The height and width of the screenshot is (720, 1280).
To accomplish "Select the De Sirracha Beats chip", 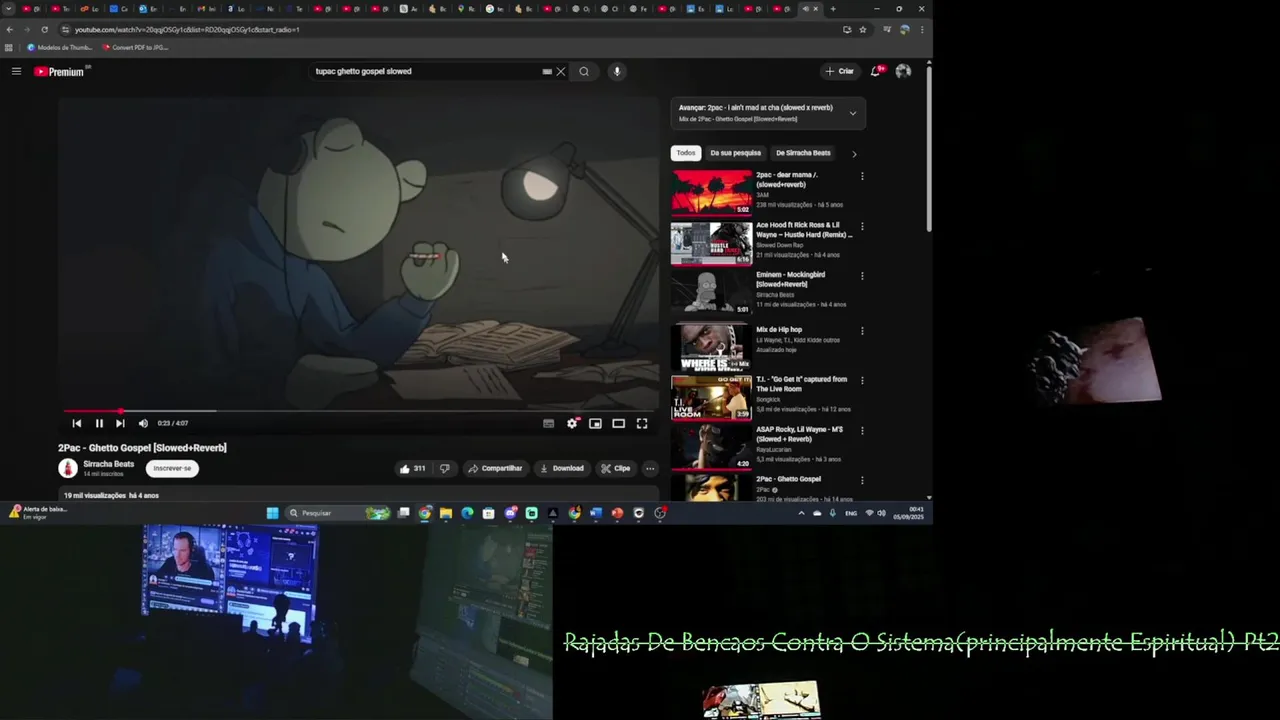I will pyautogui.click(x=803, y=153).
